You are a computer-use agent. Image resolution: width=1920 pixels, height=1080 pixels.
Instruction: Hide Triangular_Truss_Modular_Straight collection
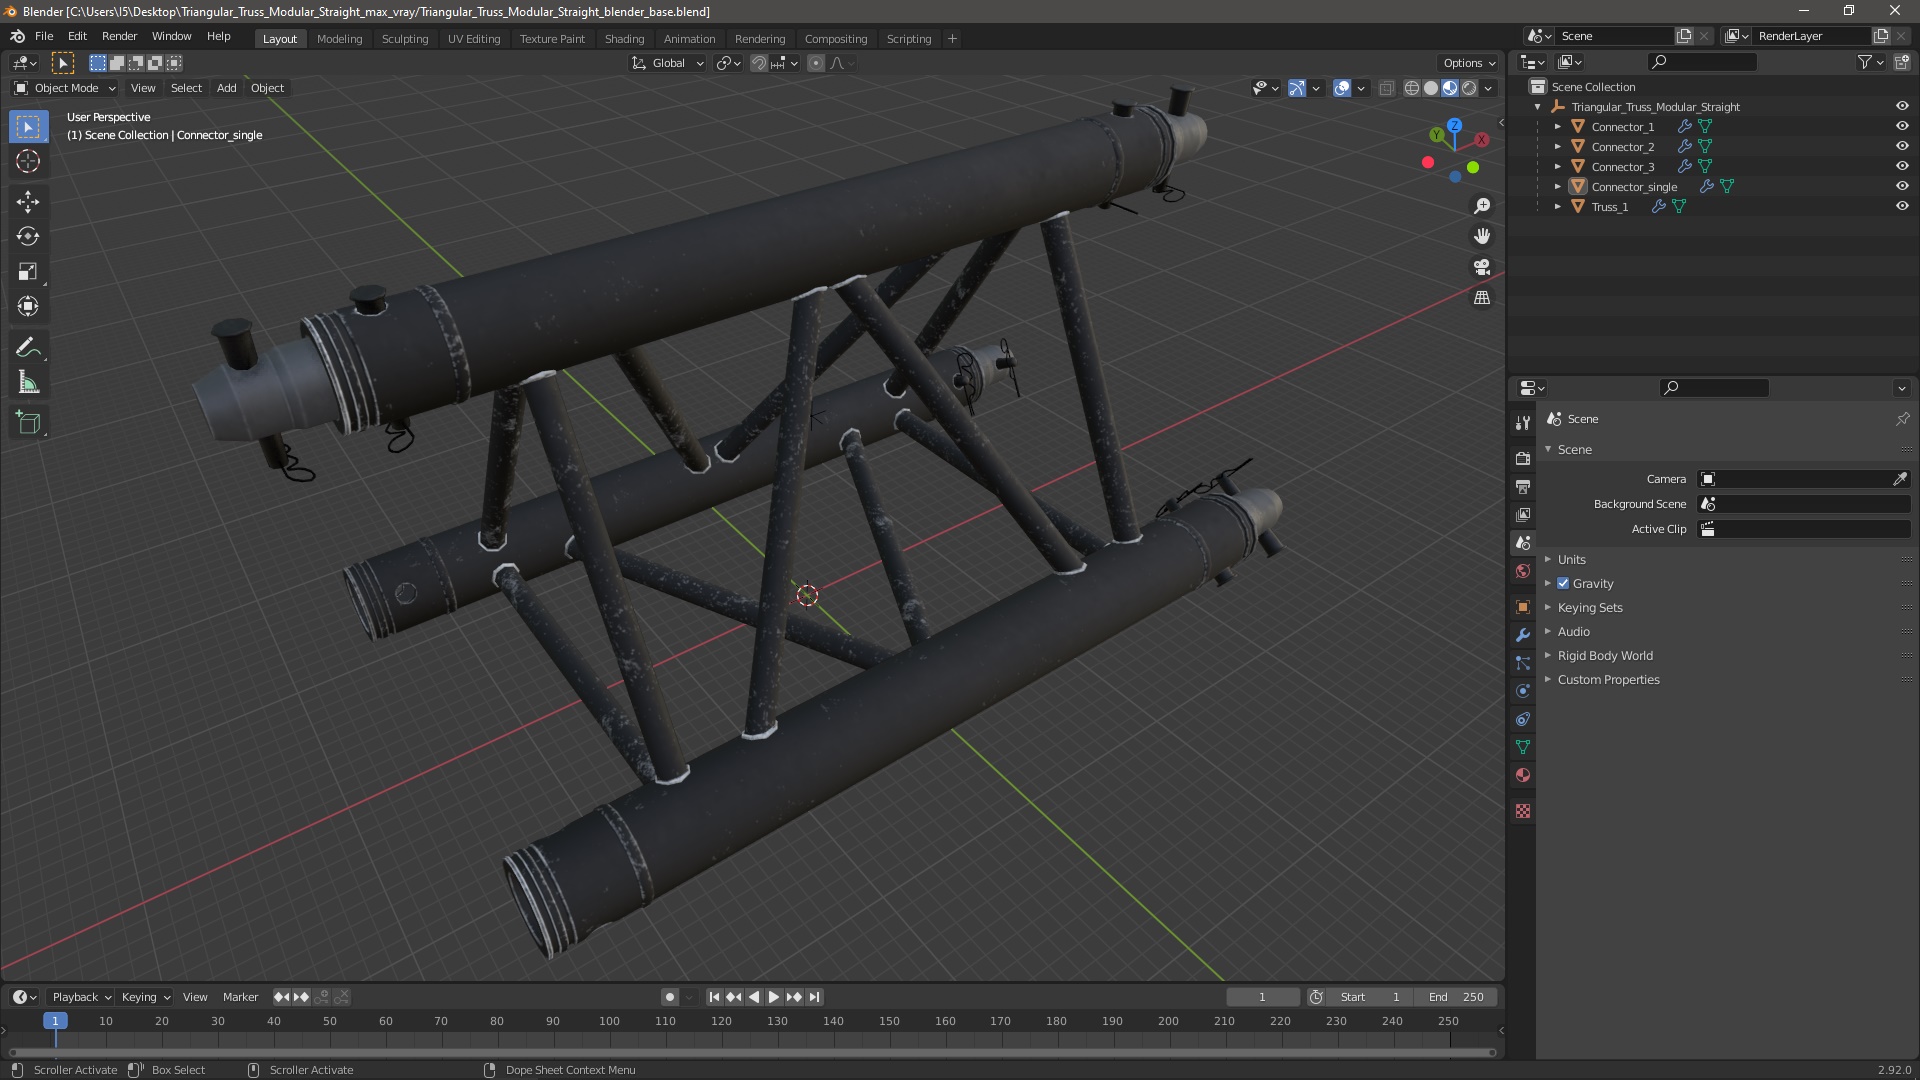pyautogui.click(x=1902, y=106)
